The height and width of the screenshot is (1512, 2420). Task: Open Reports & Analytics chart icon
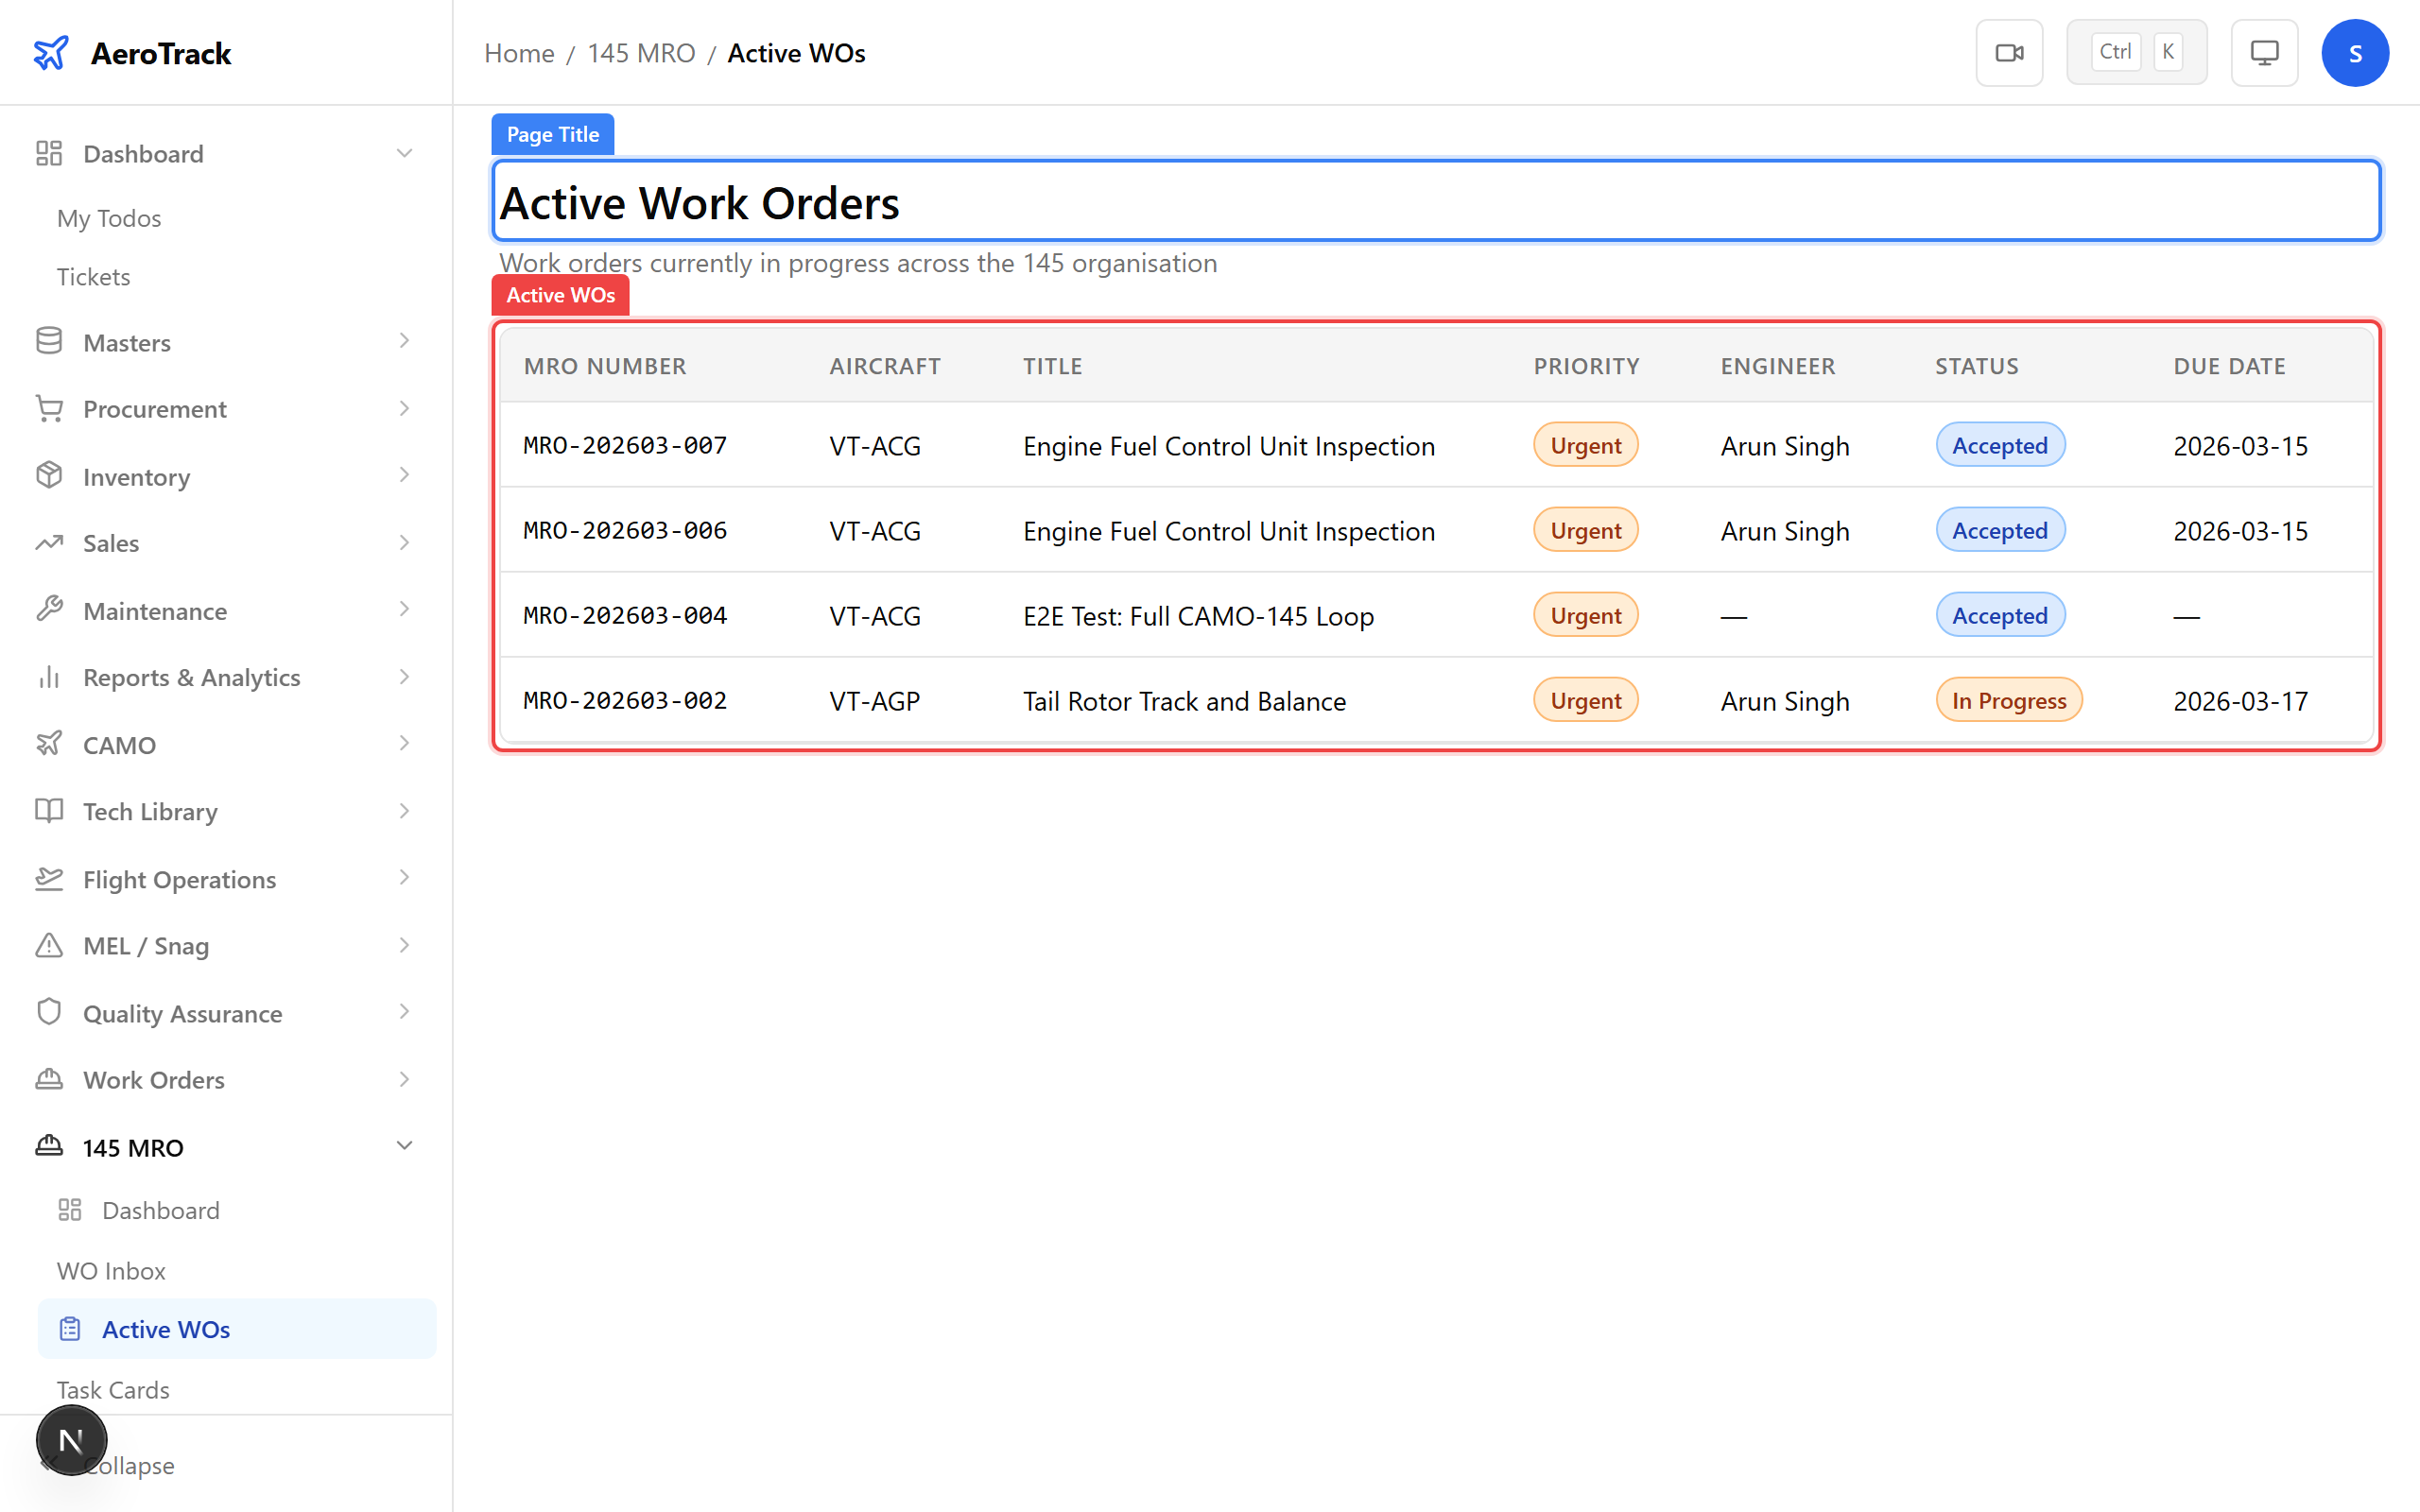pyautogui.click(x=48, y=676)
